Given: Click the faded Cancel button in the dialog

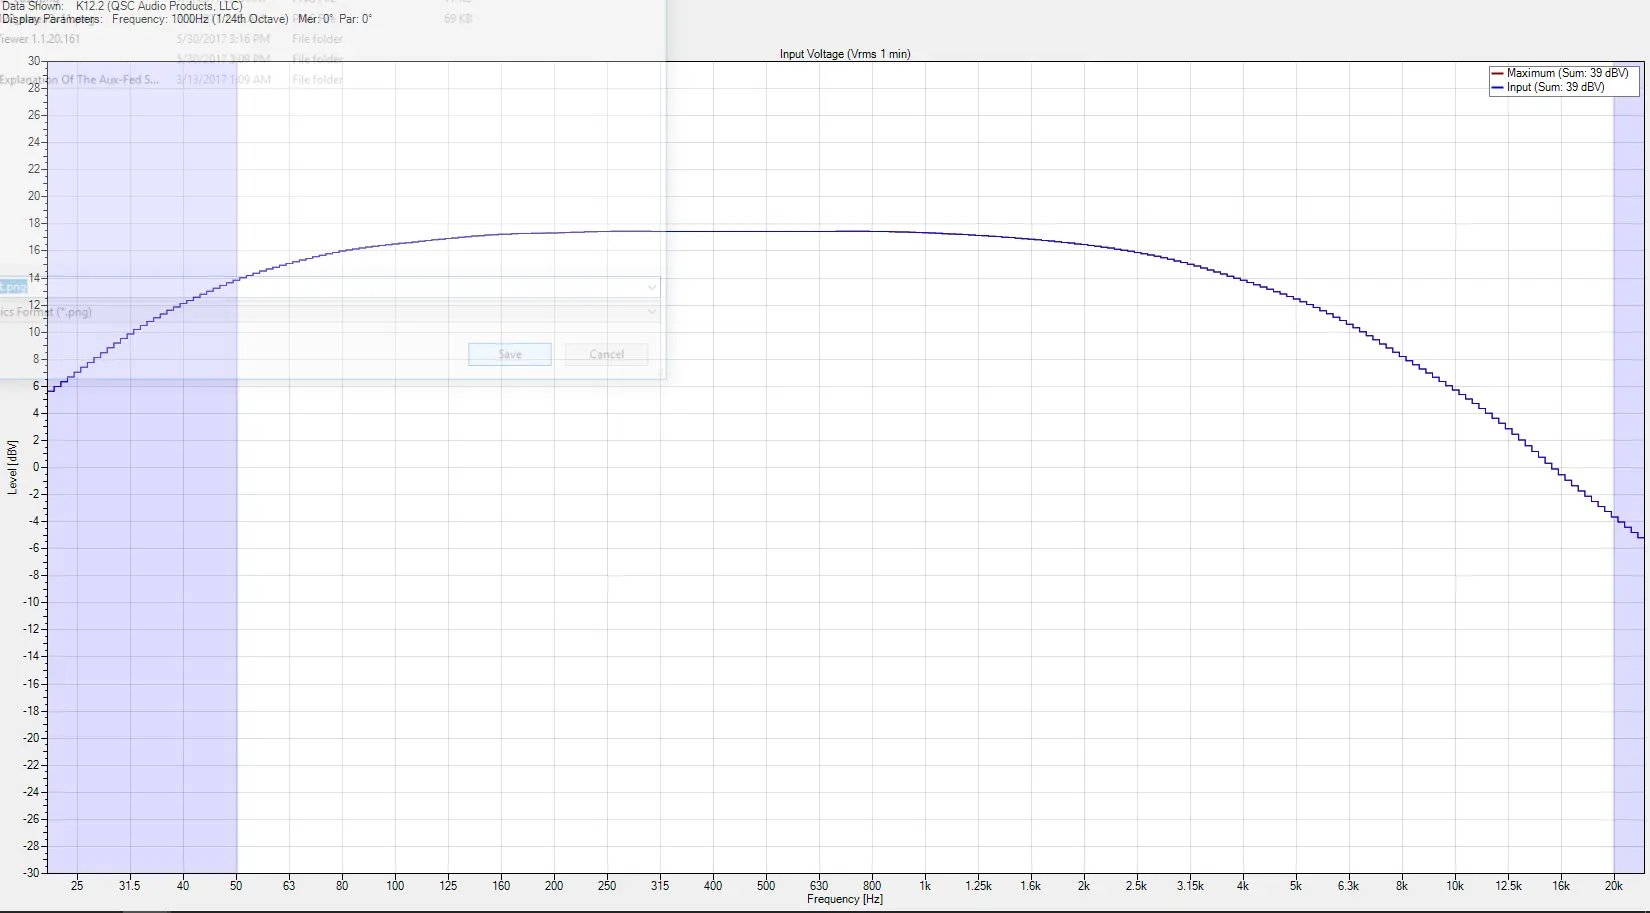Looking at the screenshot, I should click(x=606, y=354).
